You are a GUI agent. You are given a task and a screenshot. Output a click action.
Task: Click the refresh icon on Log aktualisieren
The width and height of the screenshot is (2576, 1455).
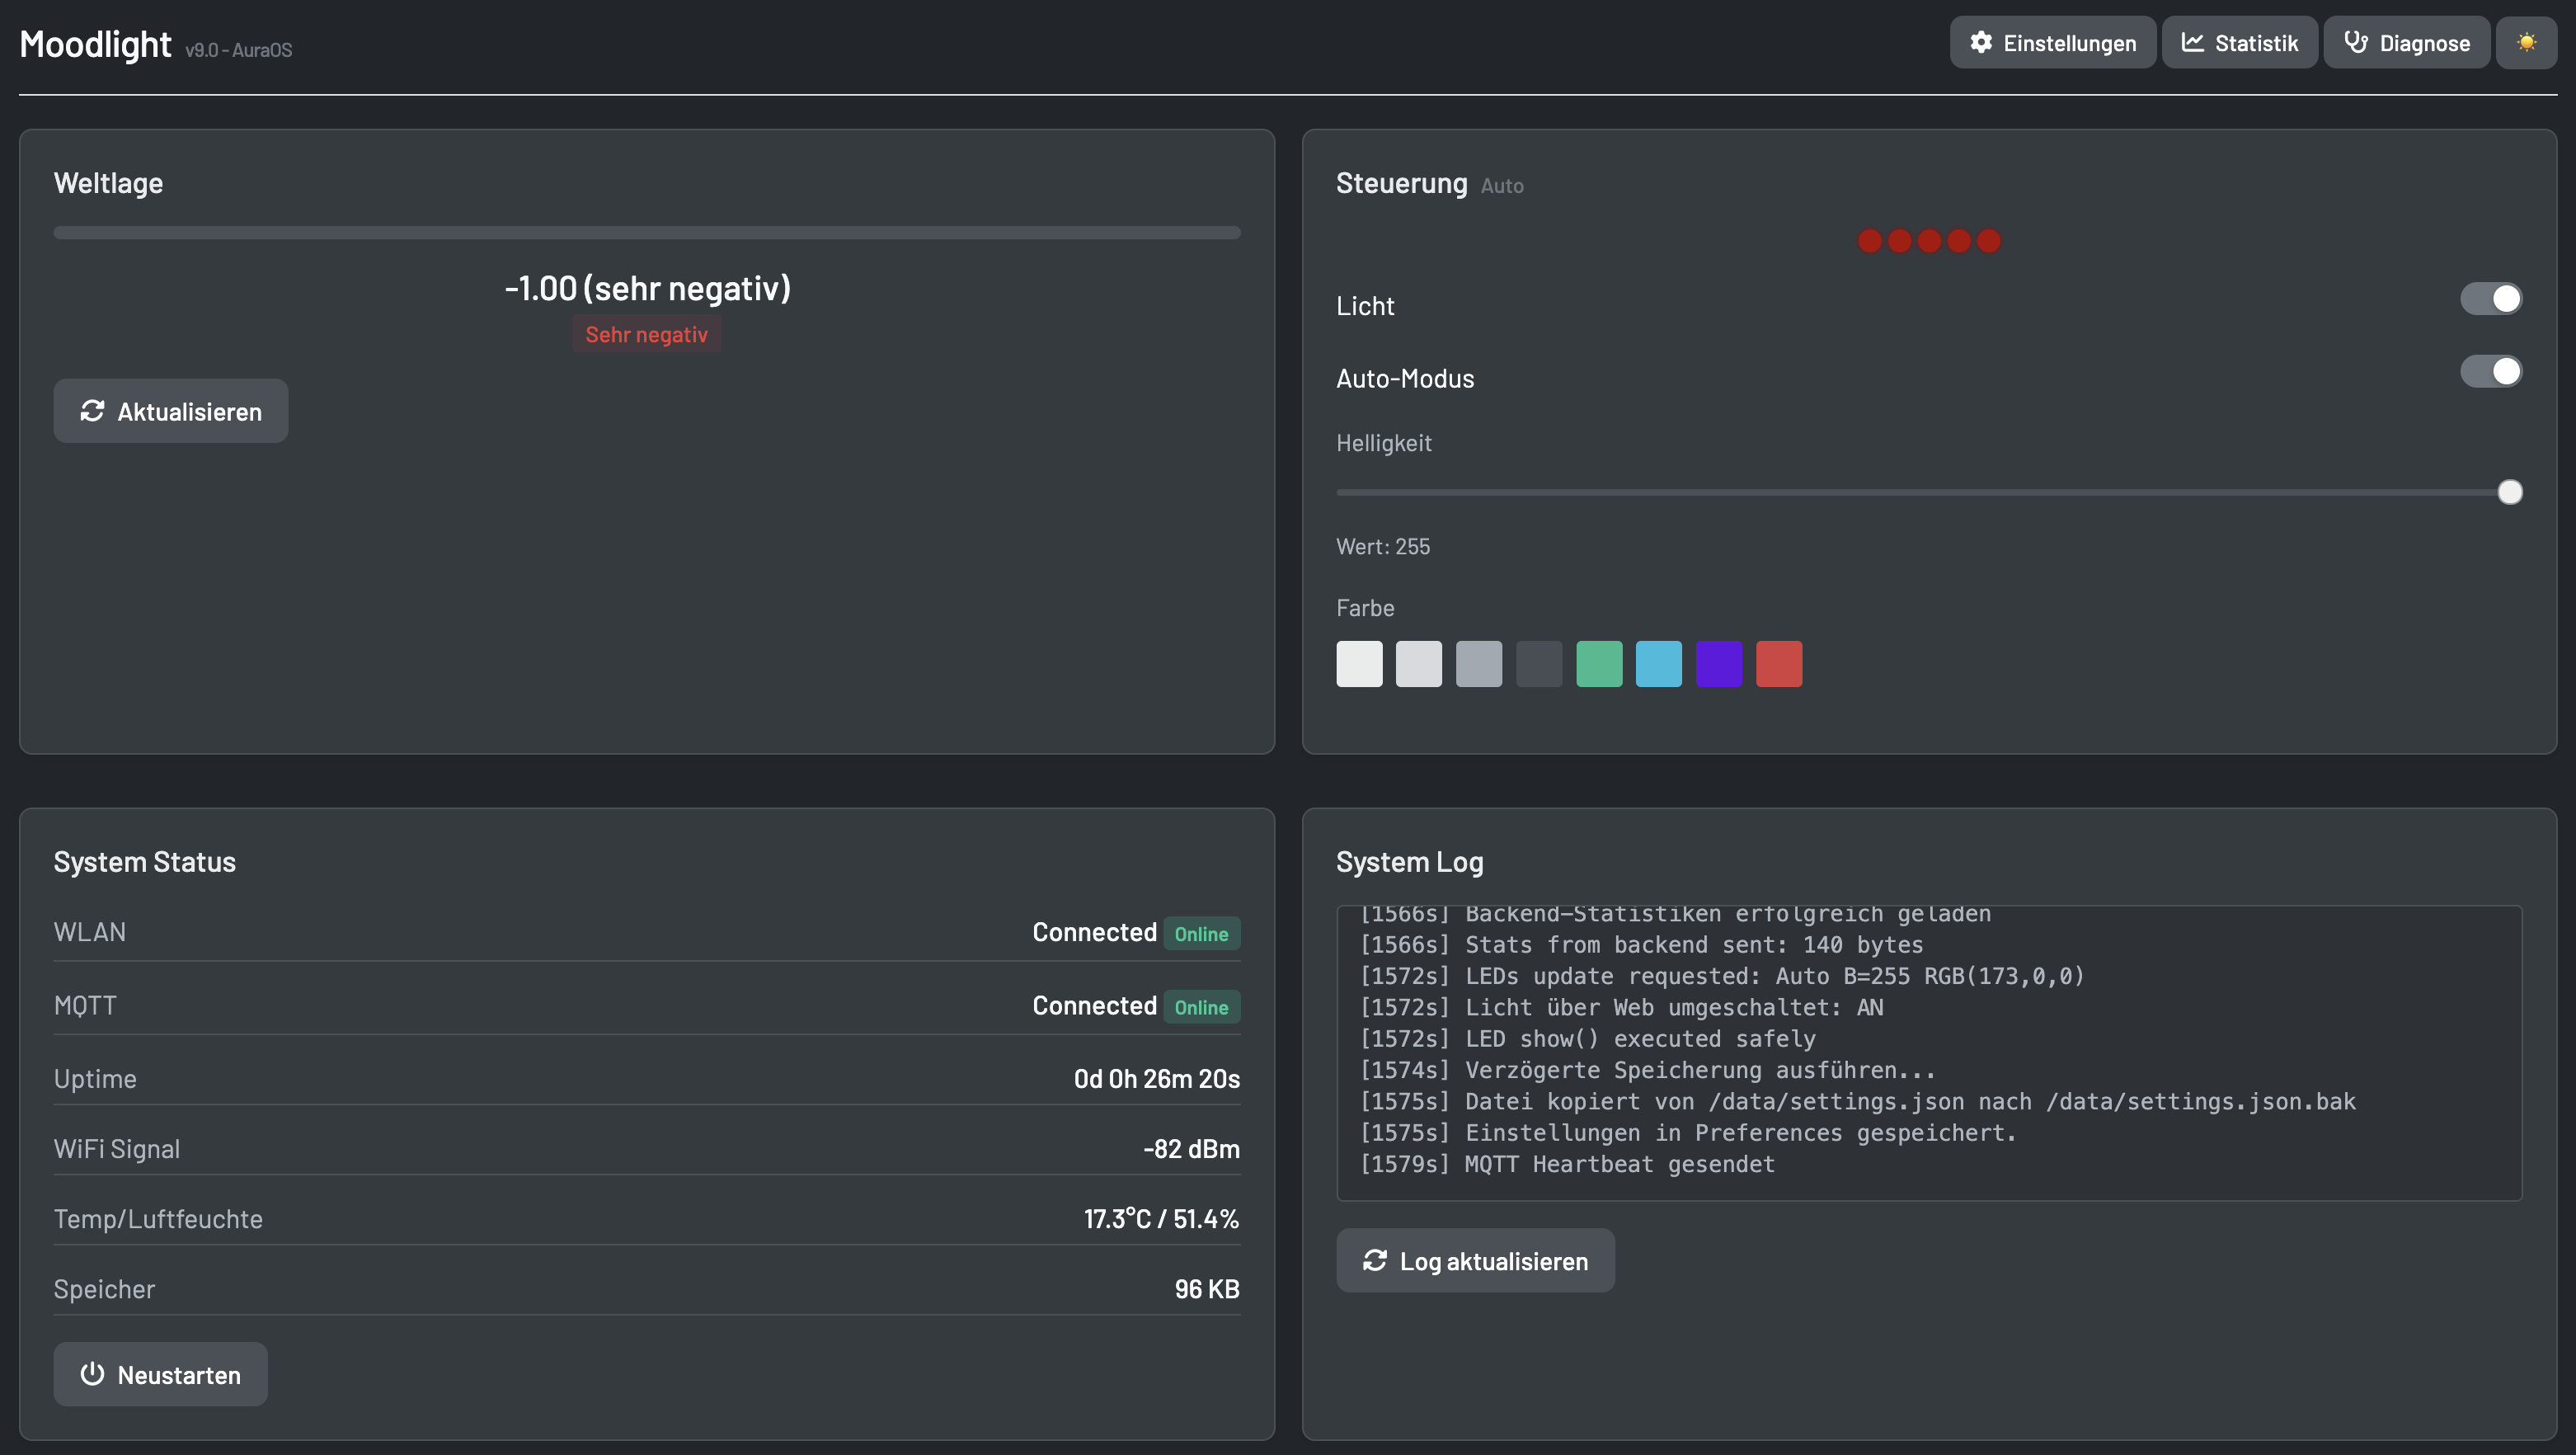pyautogui.click(x=1375, y=1260)
